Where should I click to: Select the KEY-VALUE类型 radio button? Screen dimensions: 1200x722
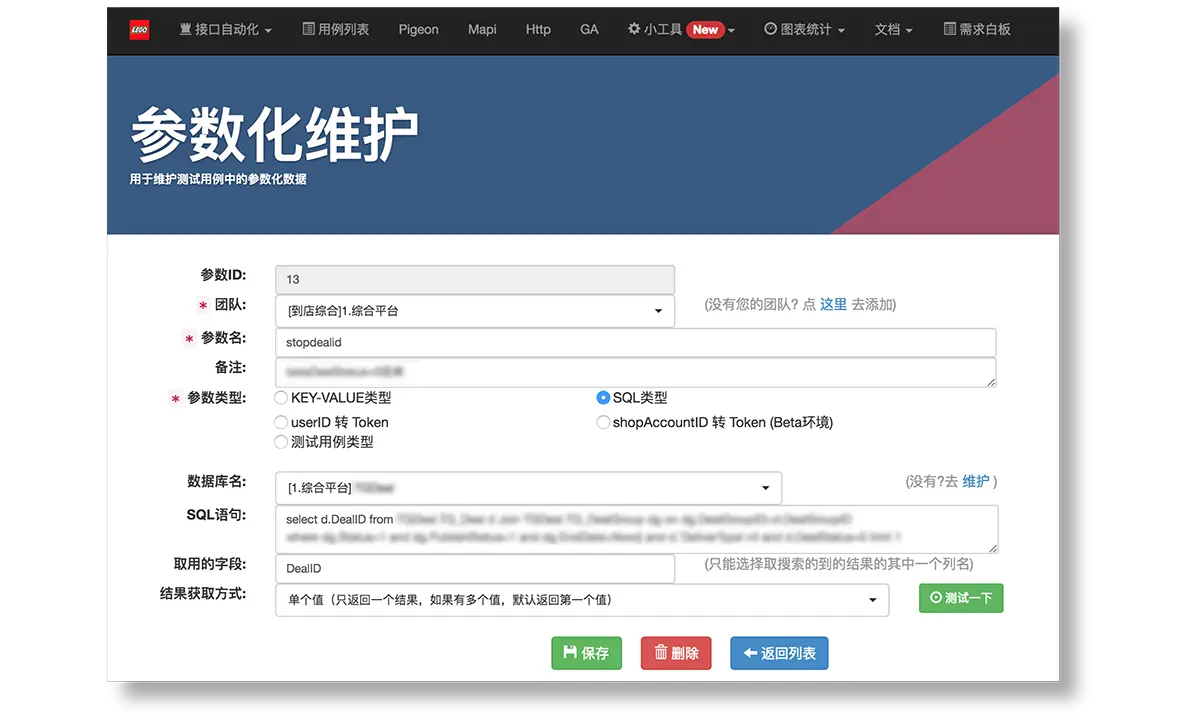click(281, 398)
